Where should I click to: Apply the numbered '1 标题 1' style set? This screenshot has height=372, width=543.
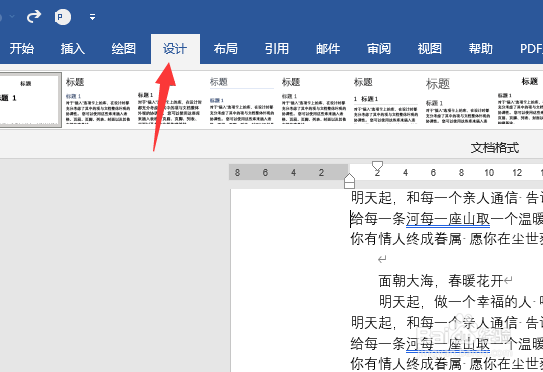click(x=385, y=100)
